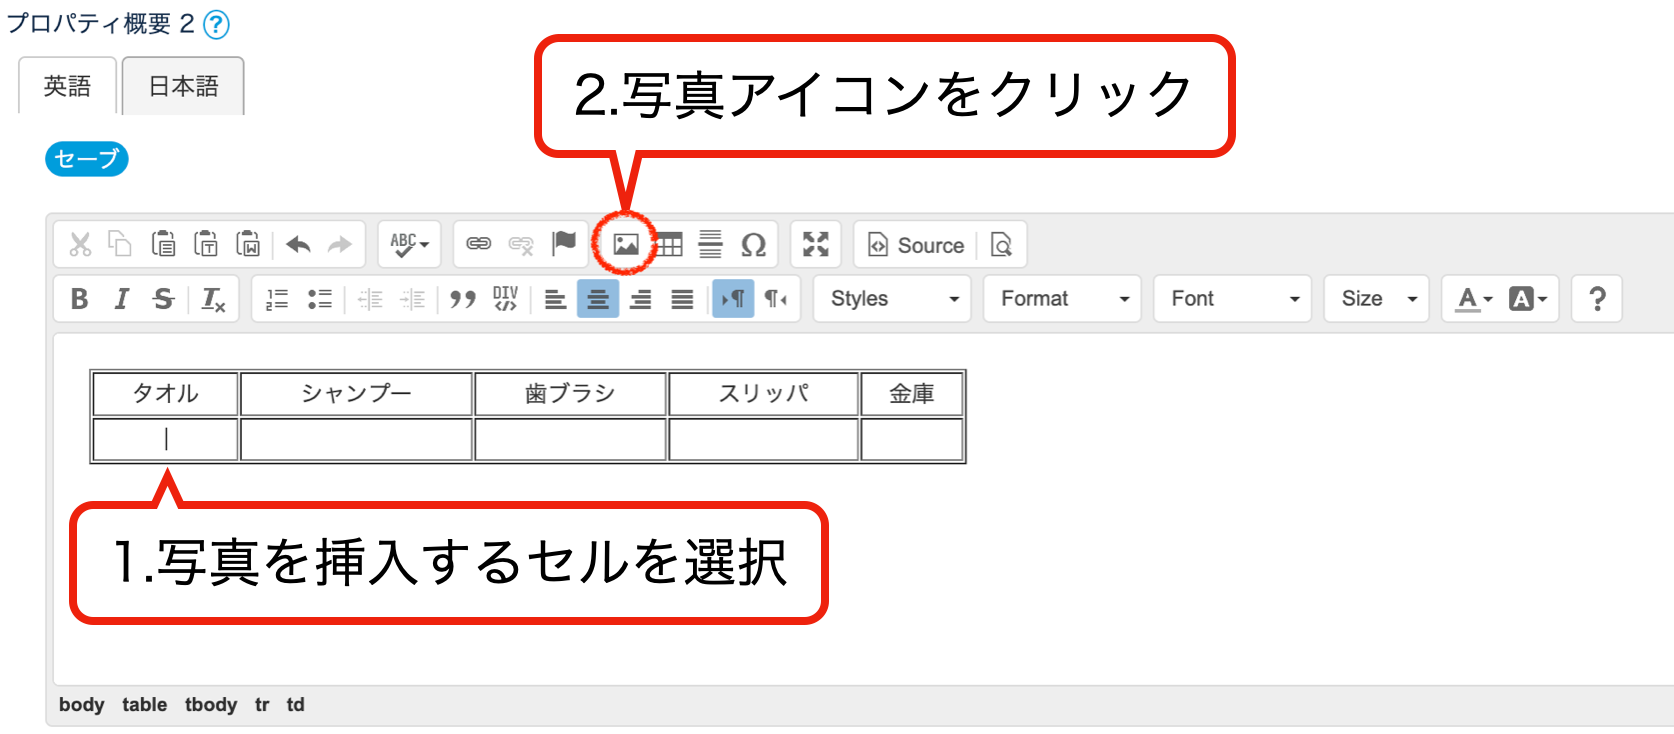Screen dimensions: 1674x734
Task: Open the text color picker
Action: (1474, 299)
